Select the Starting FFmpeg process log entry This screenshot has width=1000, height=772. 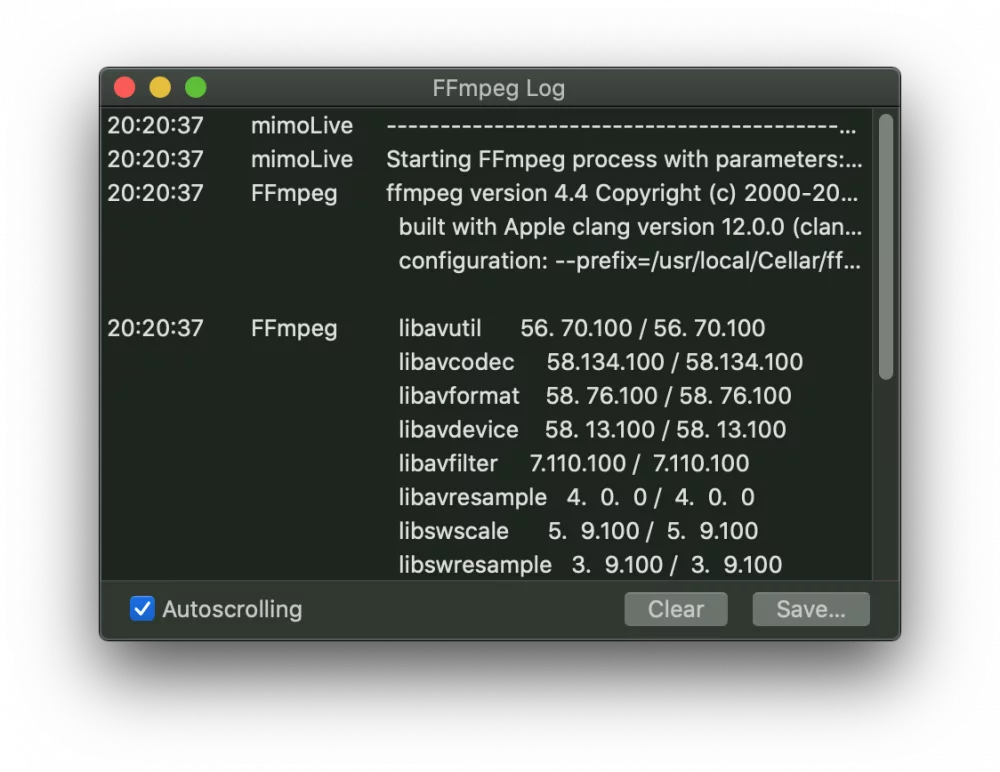click(x=486, y=160)
